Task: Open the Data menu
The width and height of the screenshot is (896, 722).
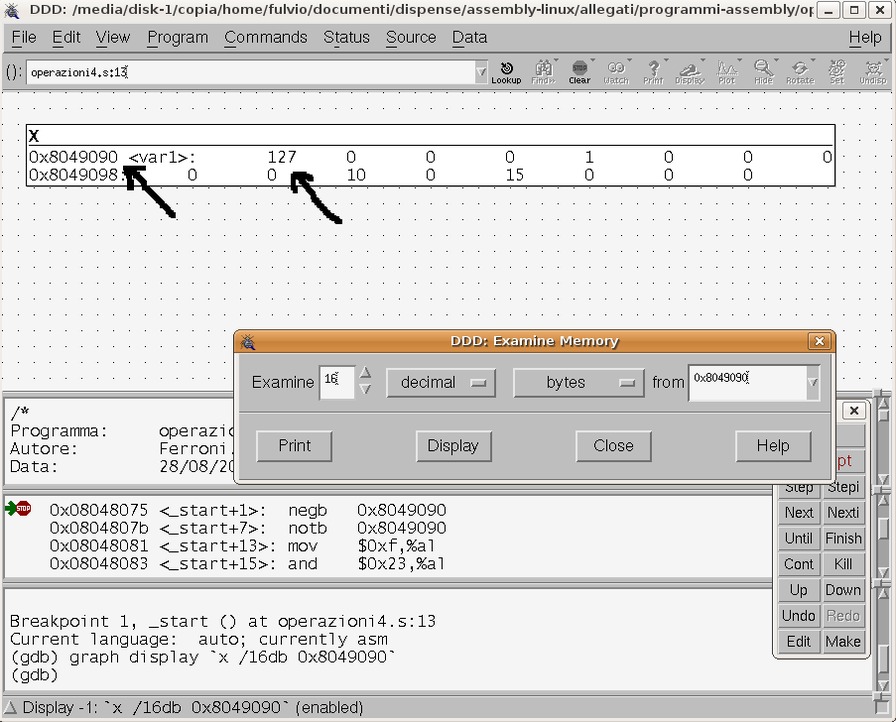Action: pyautogui.click(x=470, y=37)
